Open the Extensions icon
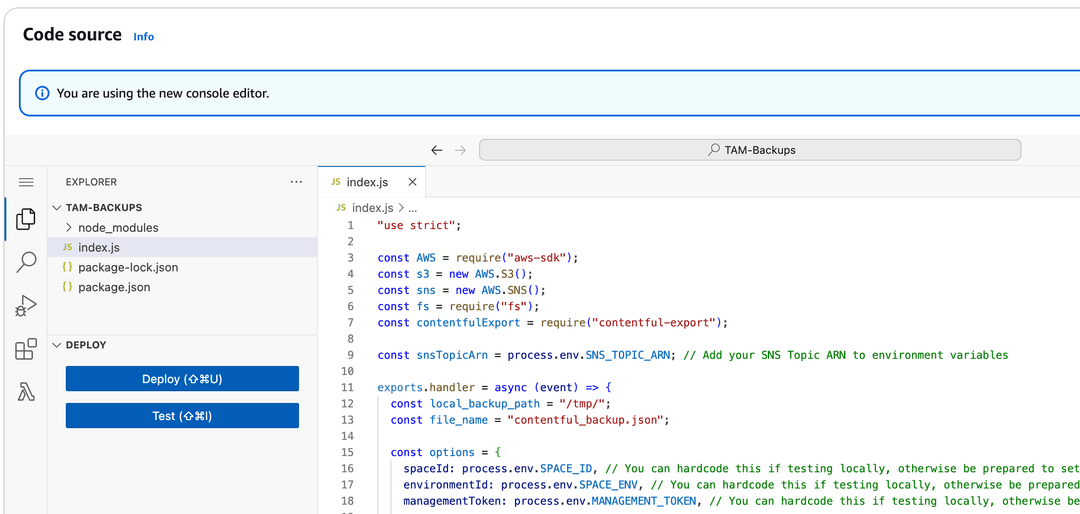 pyautogui.click(x=26, y=349)
